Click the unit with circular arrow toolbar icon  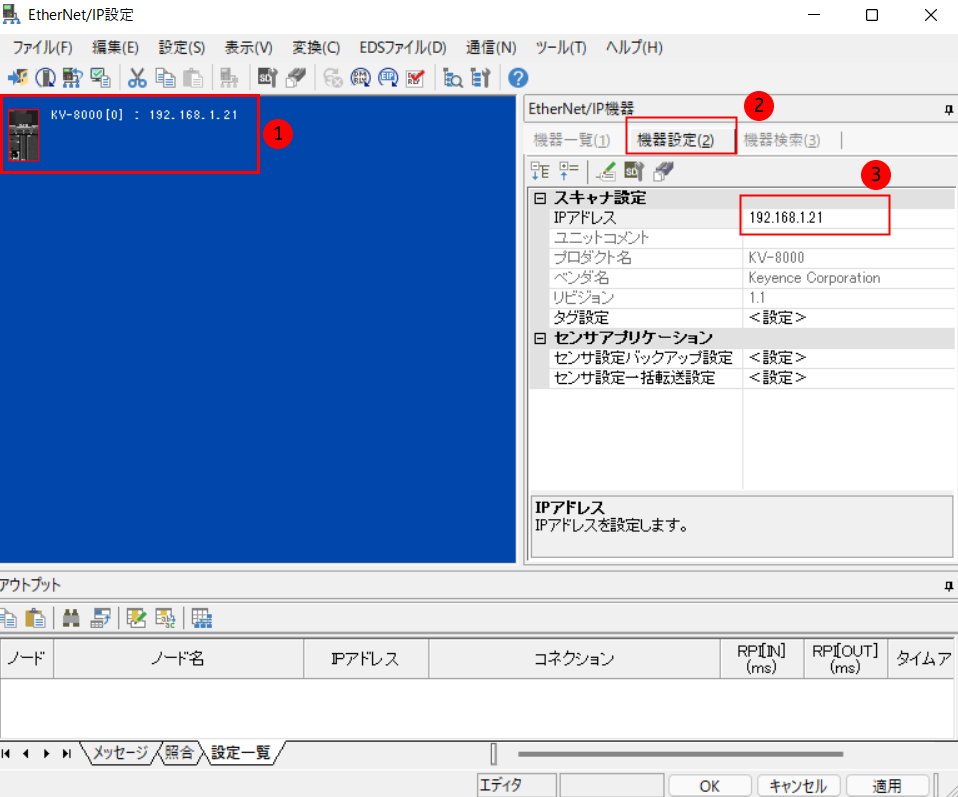click(45, 78)
